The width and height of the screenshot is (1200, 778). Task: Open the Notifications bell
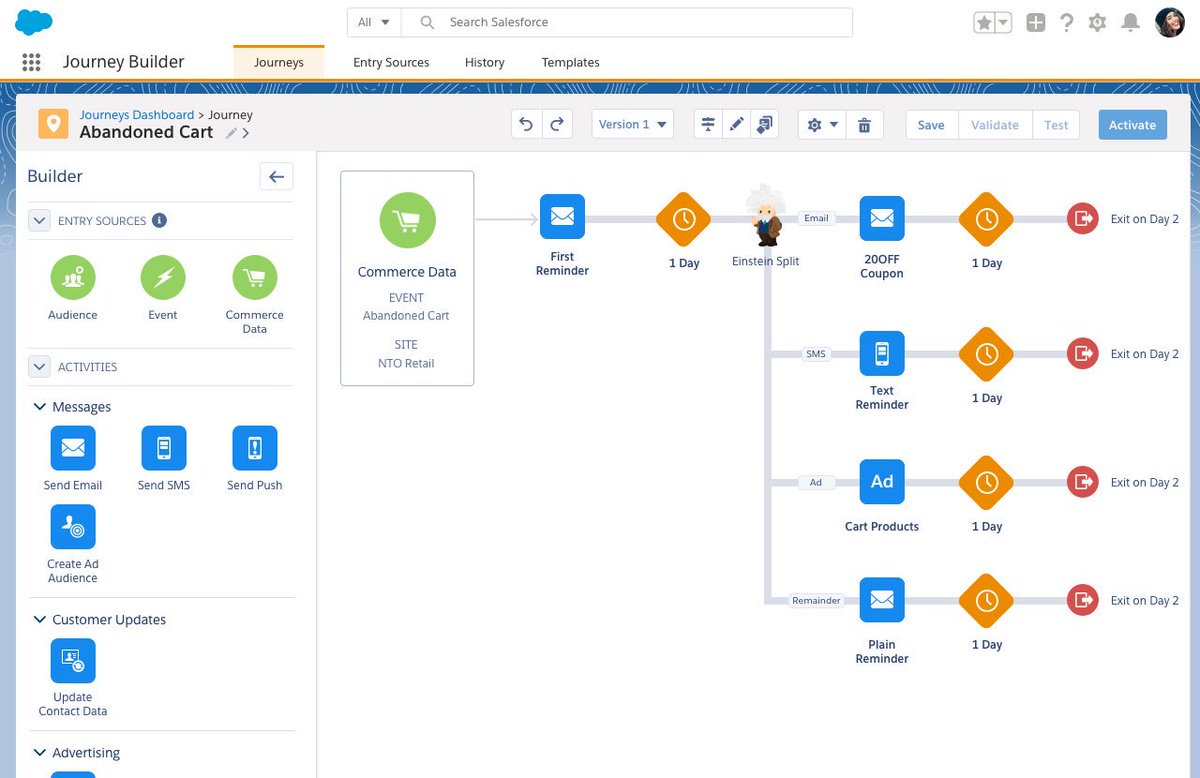pos(1131,22)
